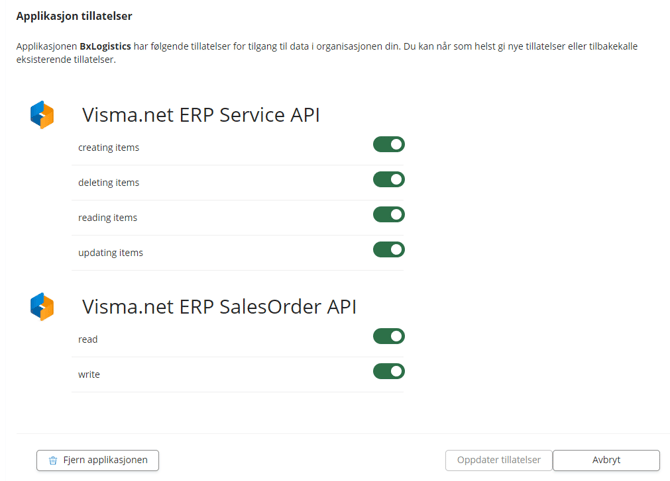Click the trash icon in Fjern applikasjonen

[53, 460]
